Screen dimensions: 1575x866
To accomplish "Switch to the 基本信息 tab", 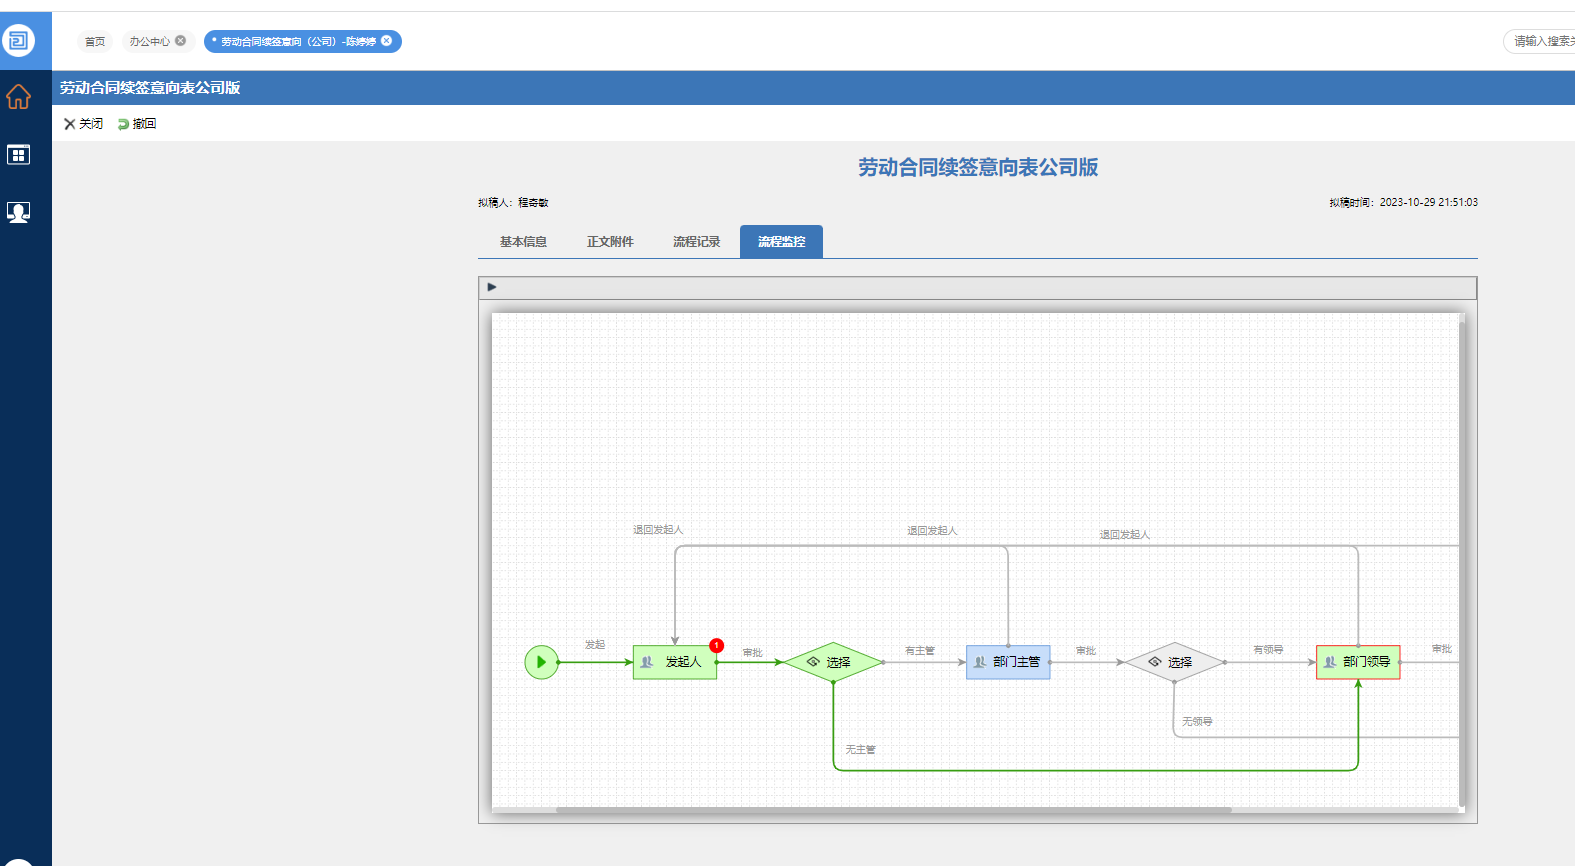I will (x=523, y=242).
